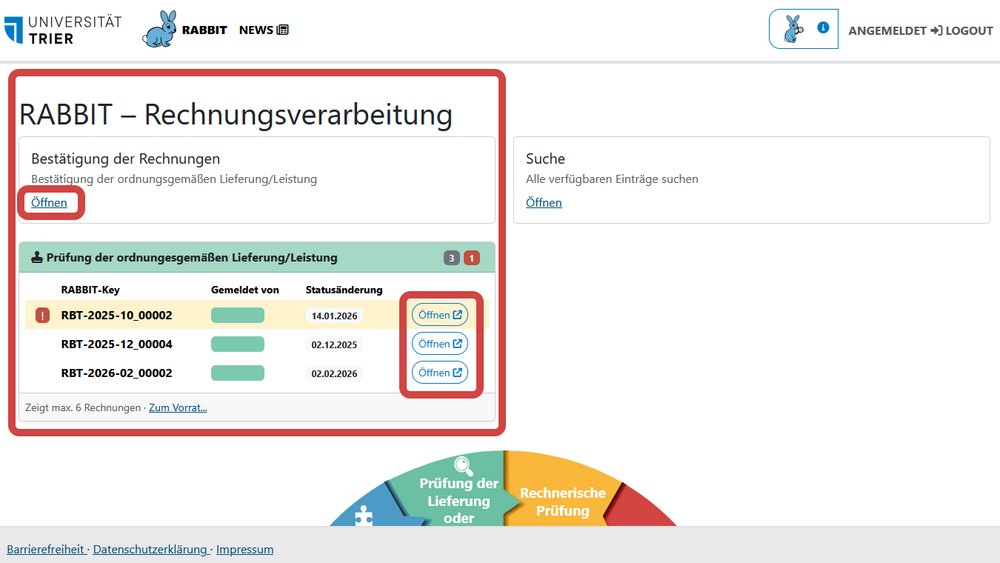Open the Suche card via Öffnen link

543,202
